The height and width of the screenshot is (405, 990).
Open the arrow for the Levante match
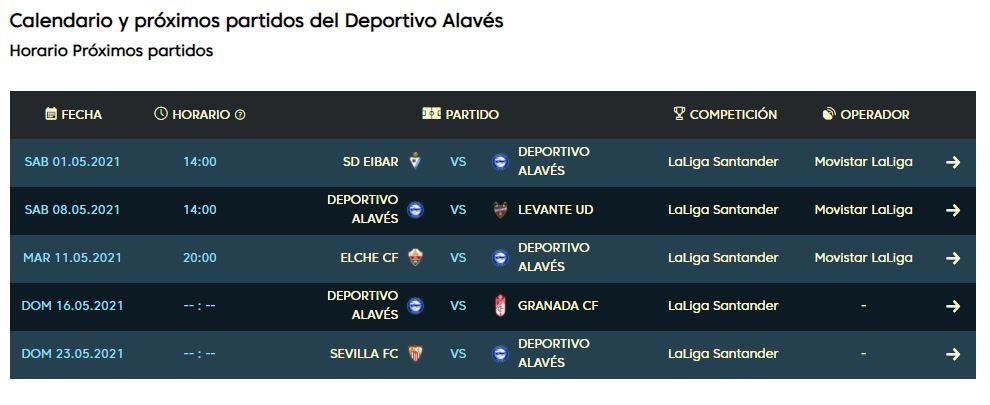click(952, 210)
